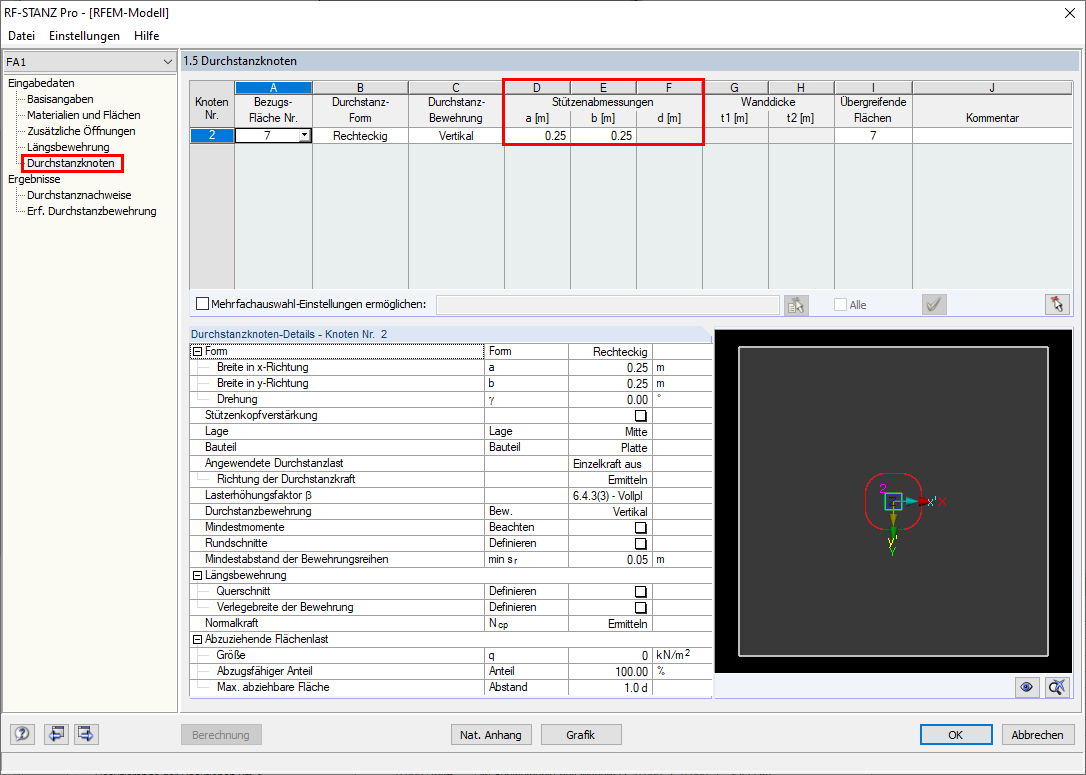The image size is (1086, 775).
Task: Confirm the dialog with OK
Action: [956, 734]
